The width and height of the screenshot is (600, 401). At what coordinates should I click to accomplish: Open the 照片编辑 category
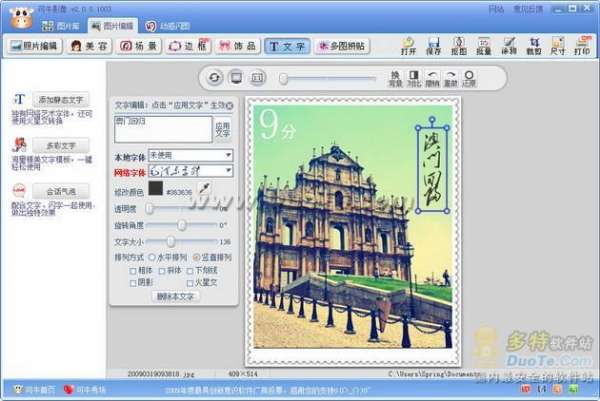click(x=34, y=46)
